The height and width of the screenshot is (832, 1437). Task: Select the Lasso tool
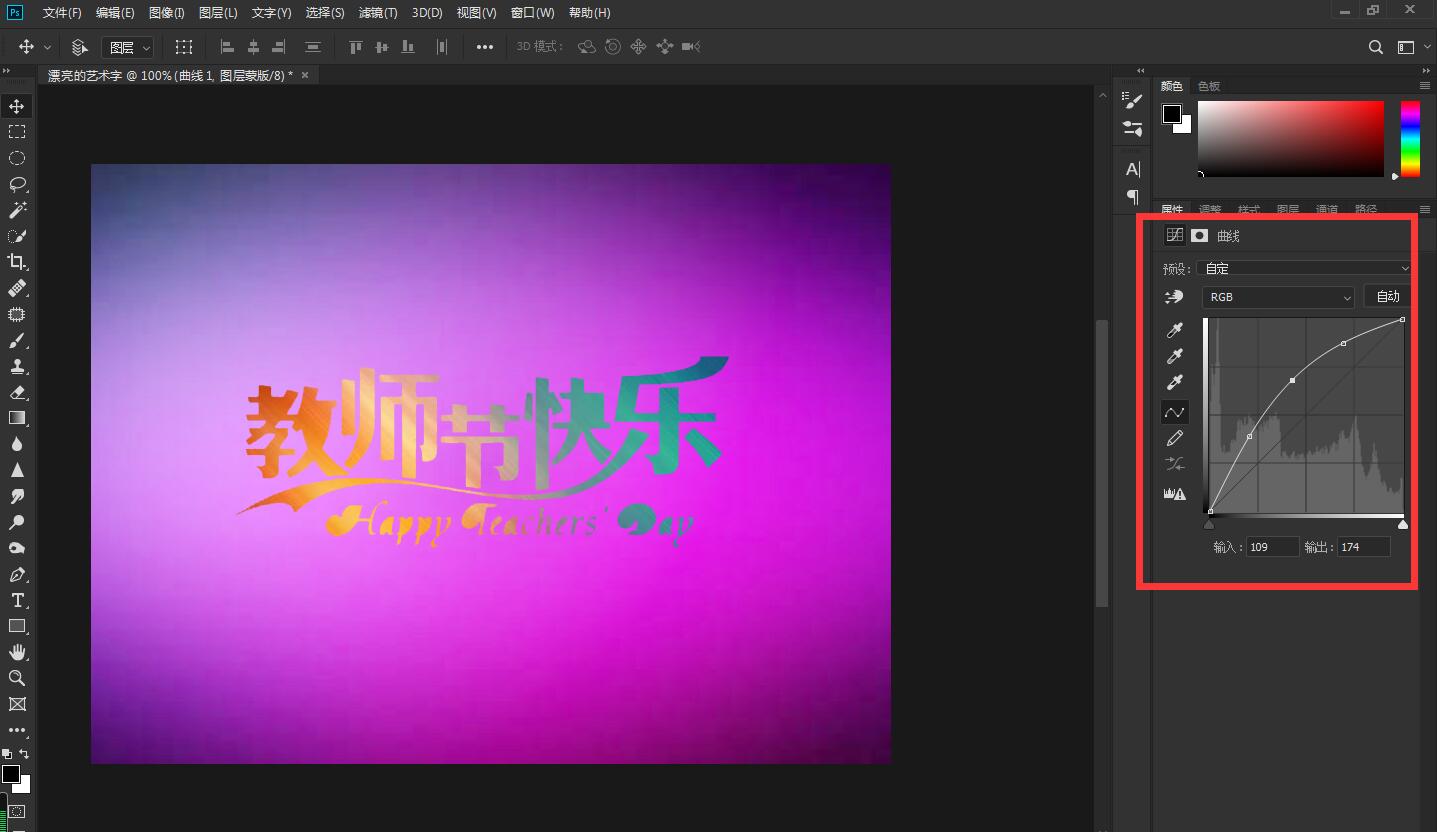tap(15, 184)
